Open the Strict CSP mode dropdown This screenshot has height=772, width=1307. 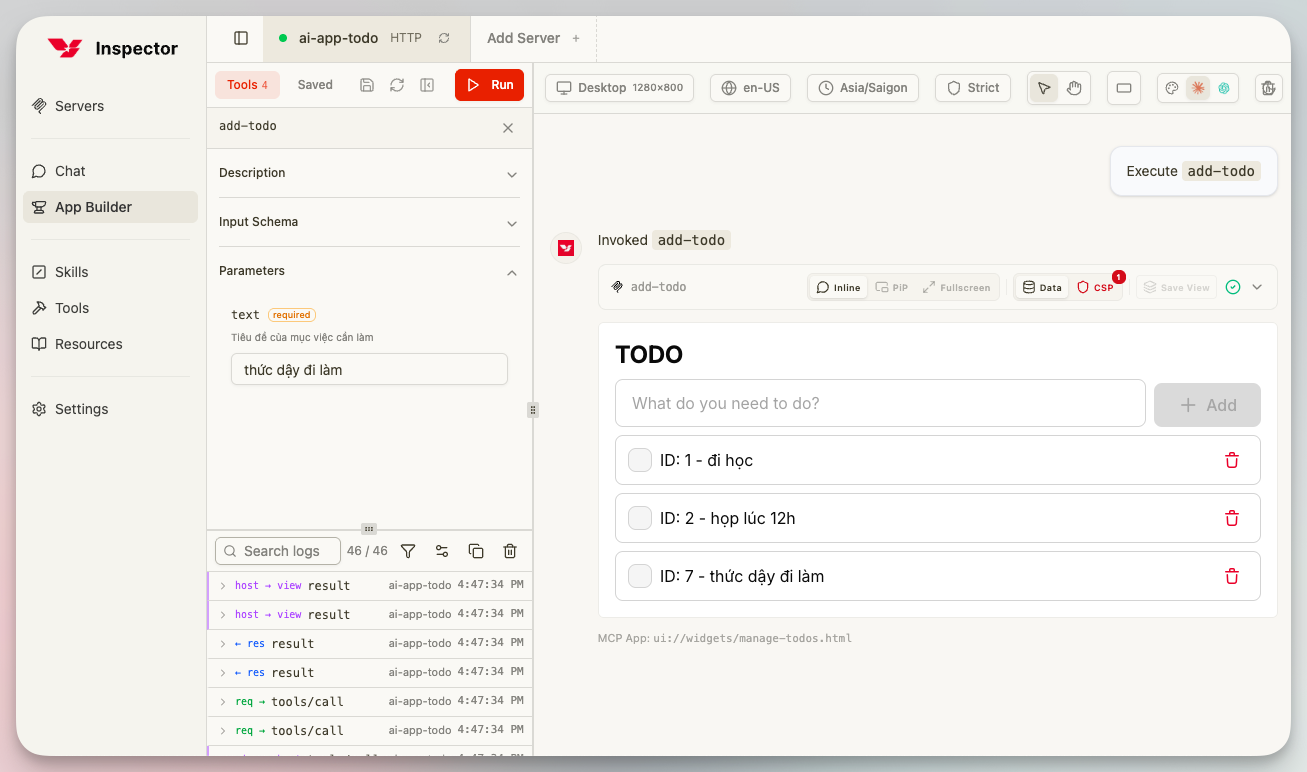[x=973, y=88]
